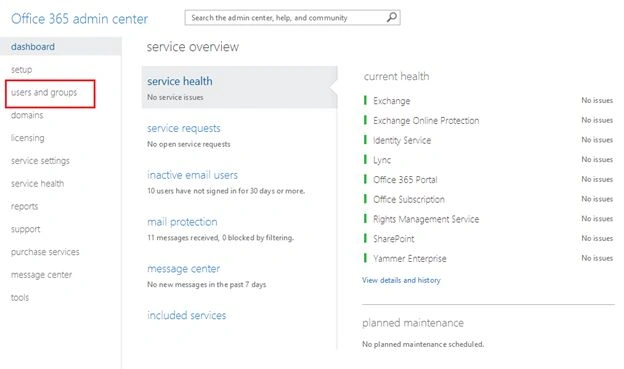Click No issues status for Exchange
624x369 pixels.
(597, 100)
